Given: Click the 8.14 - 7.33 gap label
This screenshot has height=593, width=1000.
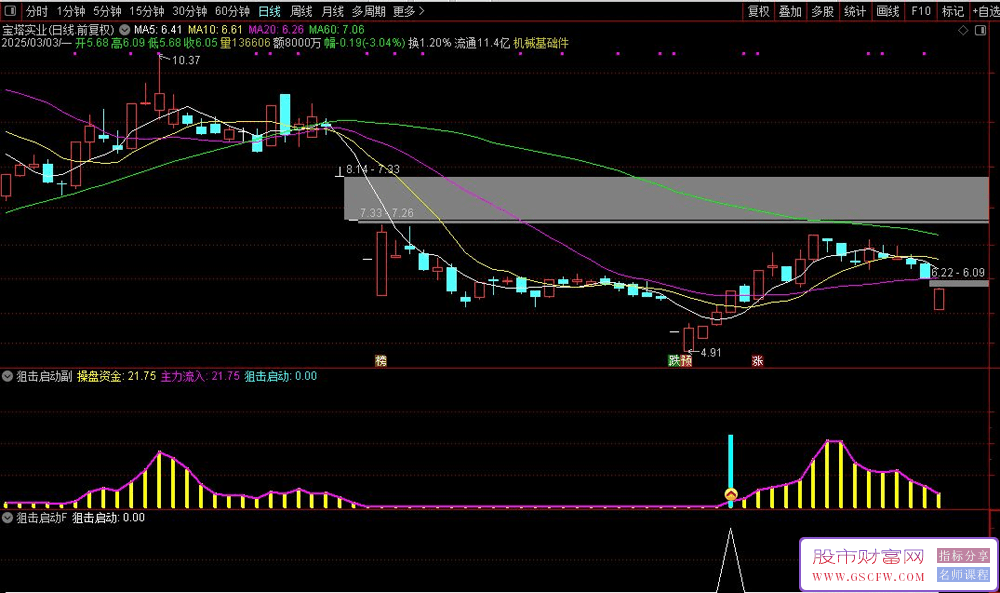Looking at the screenshot, I should coord(372,170).
